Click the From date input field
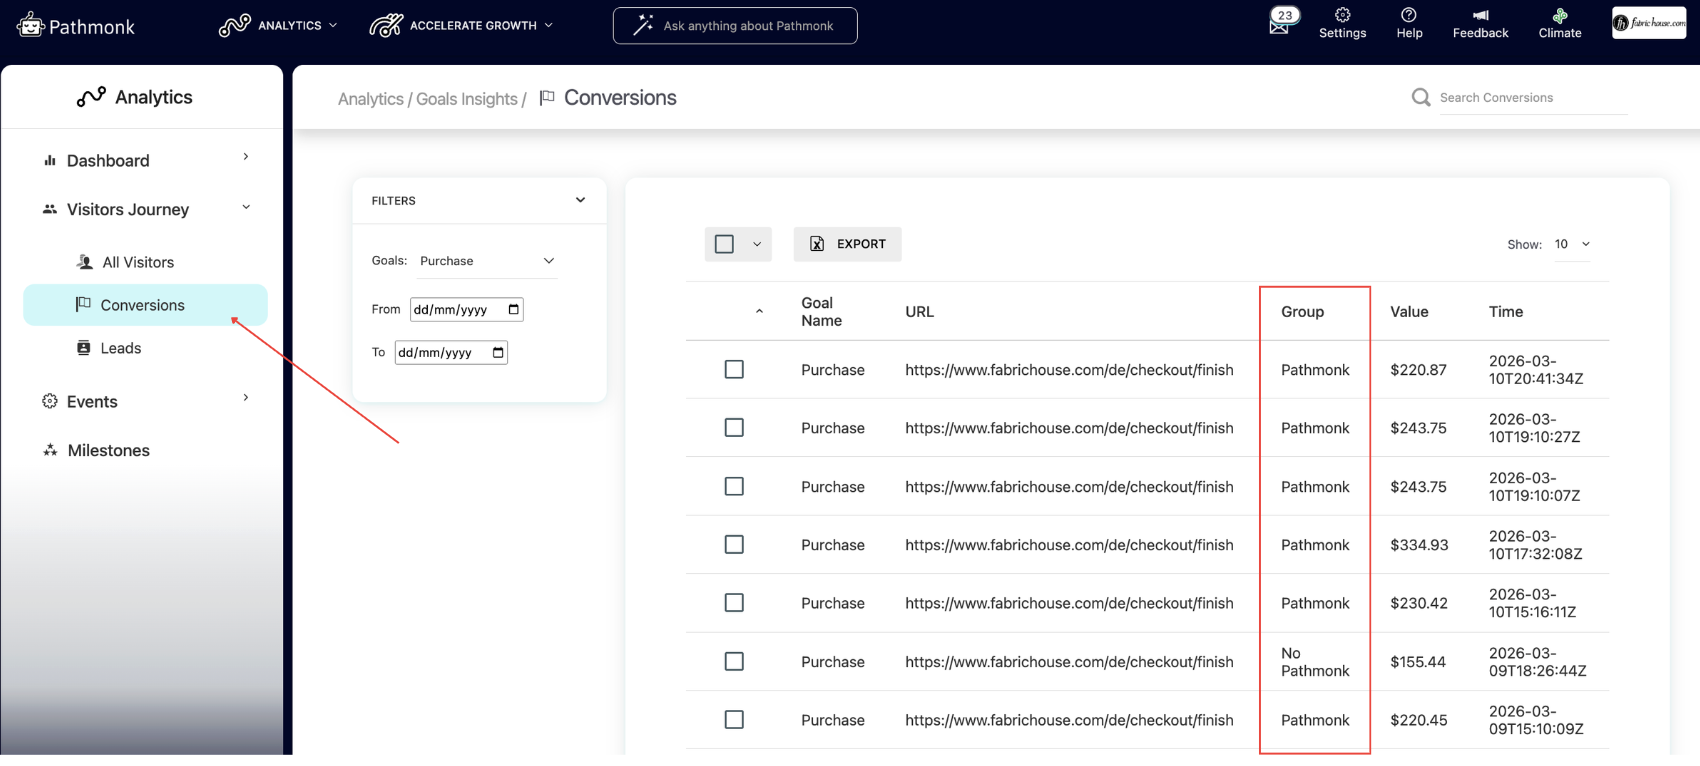This screenshot has height=766, width=1700. (x=467, y=310)
